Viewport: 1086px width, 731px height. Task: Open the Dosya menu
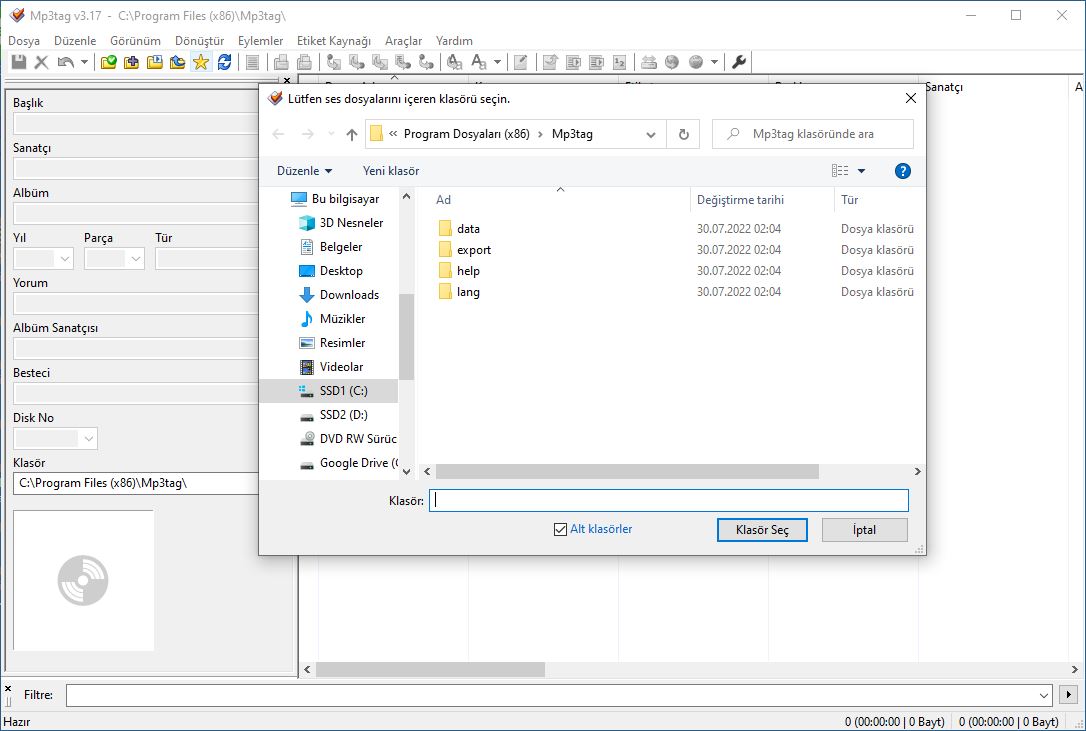coord(24,41)
